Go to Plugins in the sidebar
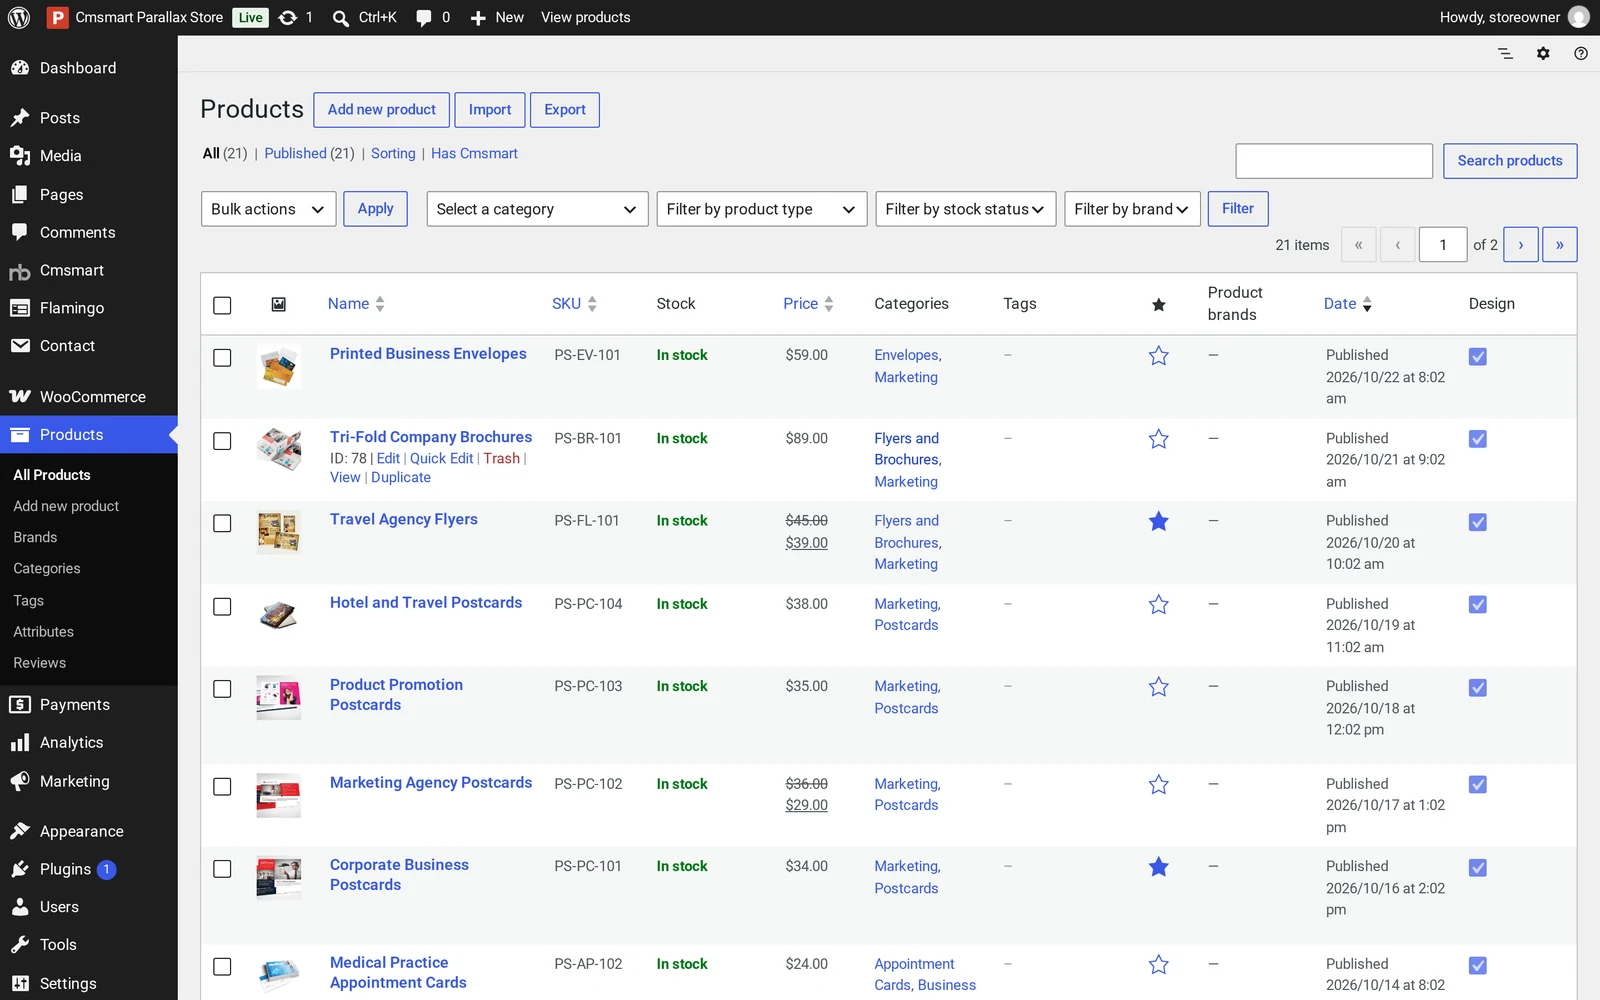The height and width of the screenshot is (1000, 1600). click(89, 870)
